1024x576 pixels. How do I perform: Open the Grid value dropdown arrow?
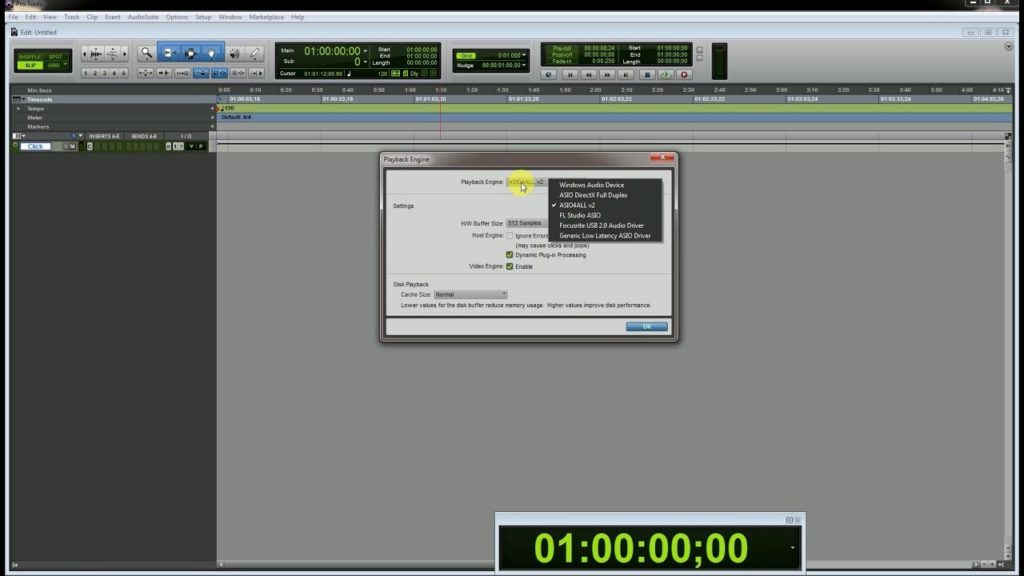point(524,56)
